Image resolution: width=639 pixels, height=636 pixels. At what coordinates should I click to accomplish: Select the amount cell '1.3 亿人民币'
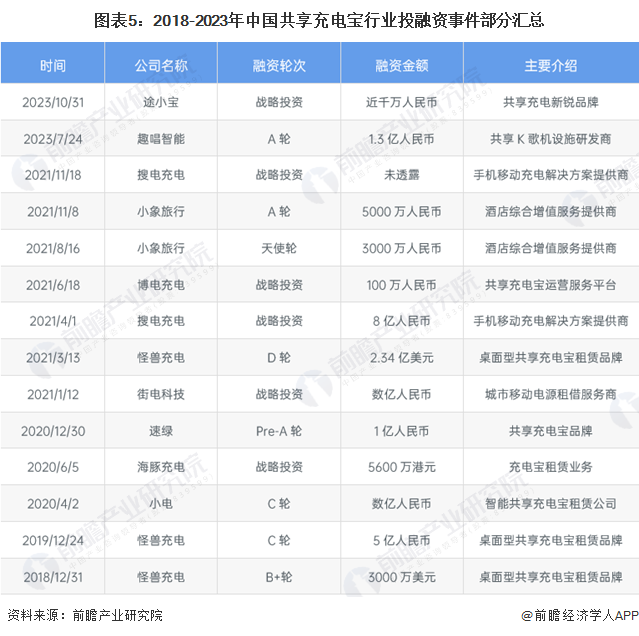coord(402,139)
